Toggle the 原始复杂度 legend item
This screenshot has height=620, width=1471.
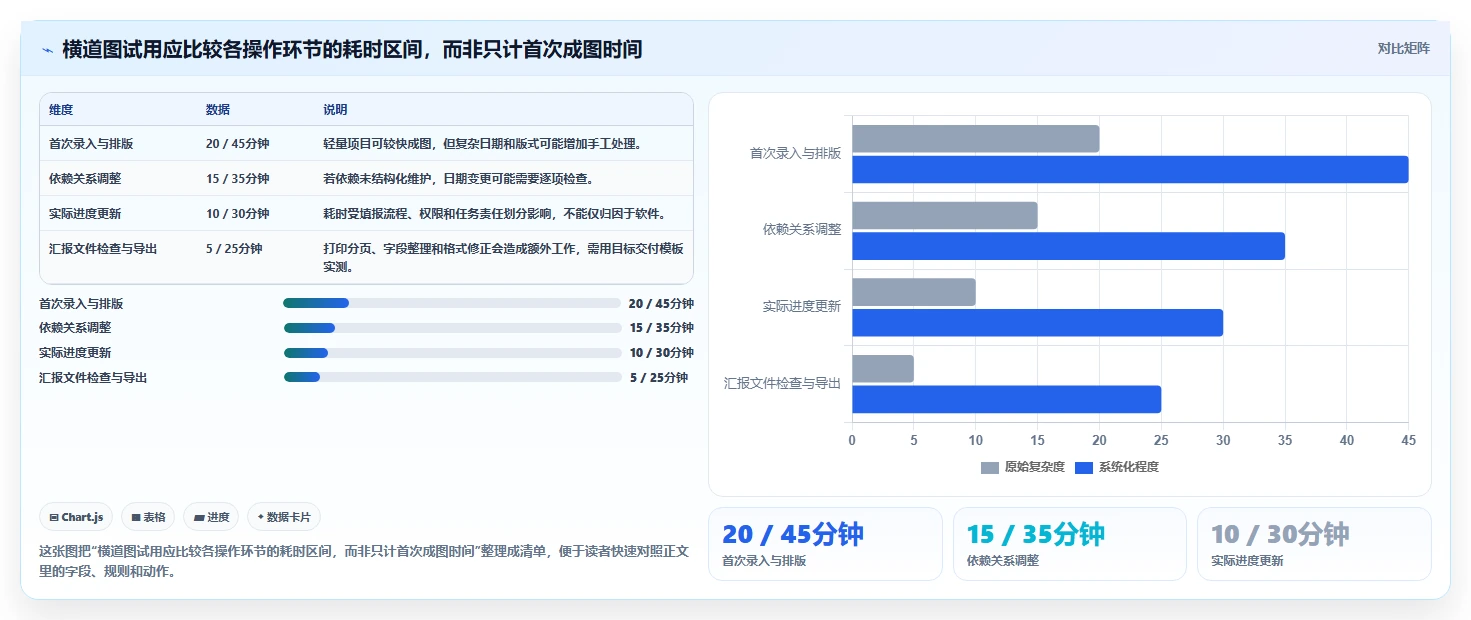coord(1023,467)
